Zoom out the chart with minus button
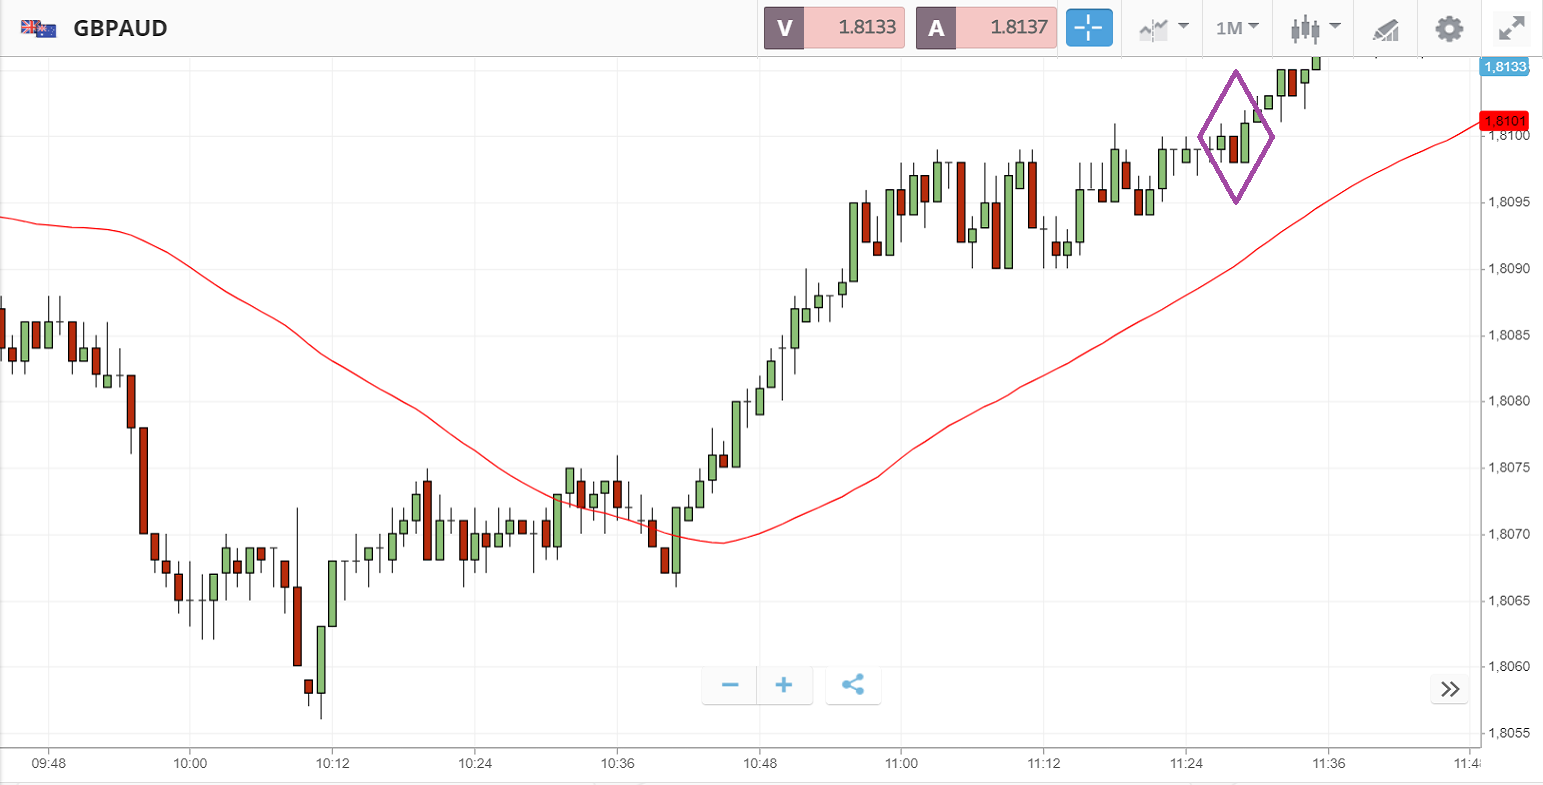 point(730,685)
